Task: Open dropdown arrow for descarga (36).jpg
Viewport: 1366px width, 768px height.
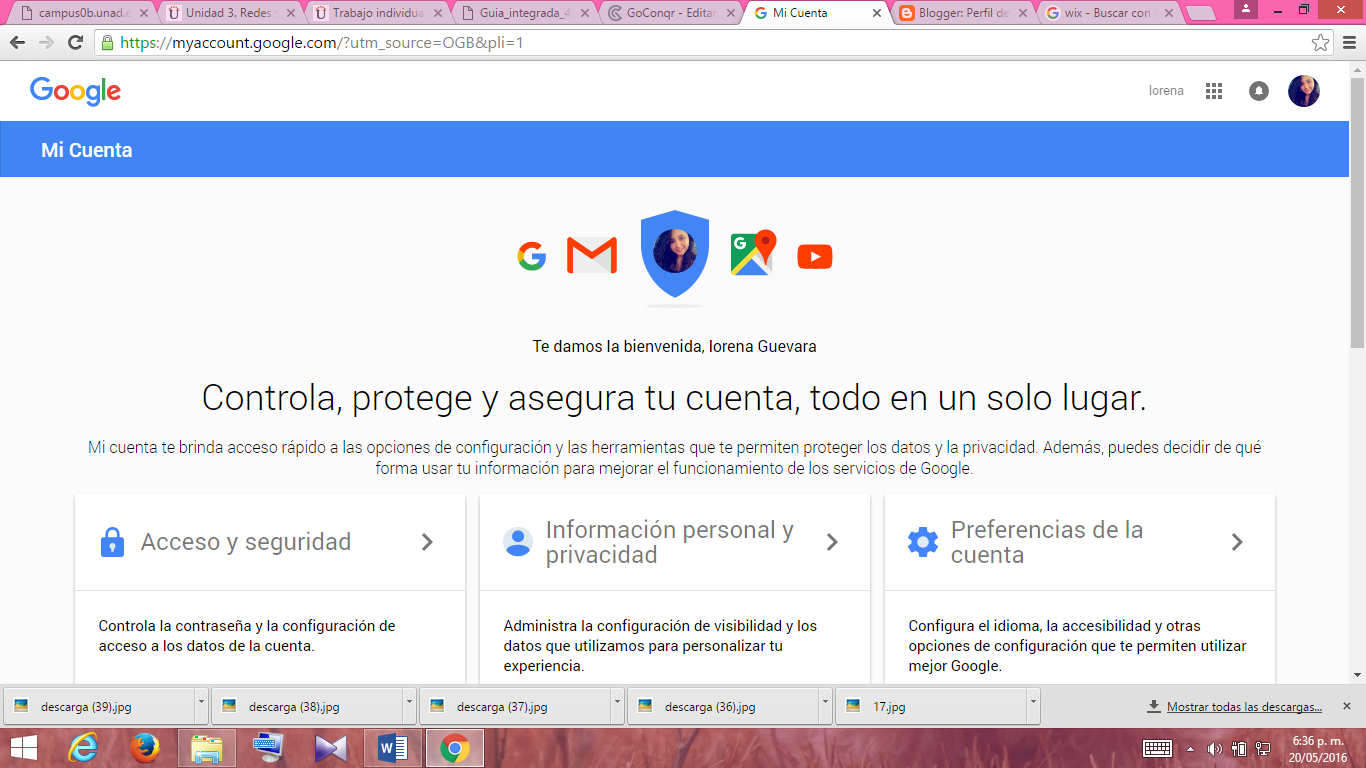Action: pos(825,706)
